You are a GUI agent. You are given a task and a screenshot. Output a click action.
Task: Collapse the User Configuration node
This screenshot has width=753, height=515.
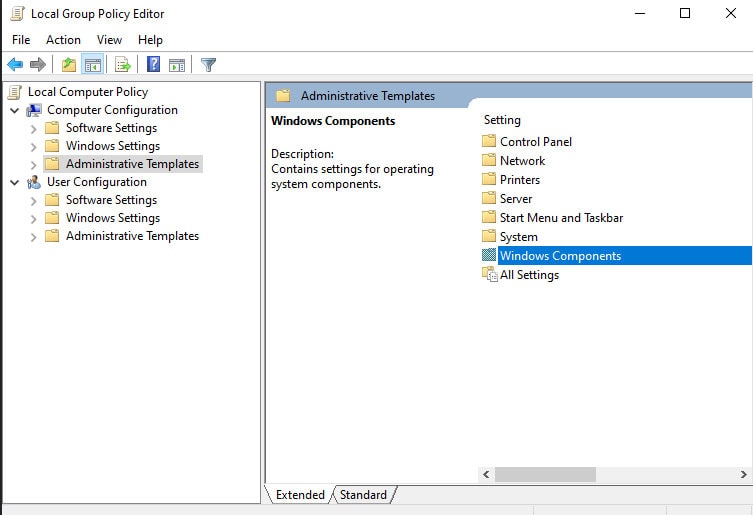click(15, 183)
